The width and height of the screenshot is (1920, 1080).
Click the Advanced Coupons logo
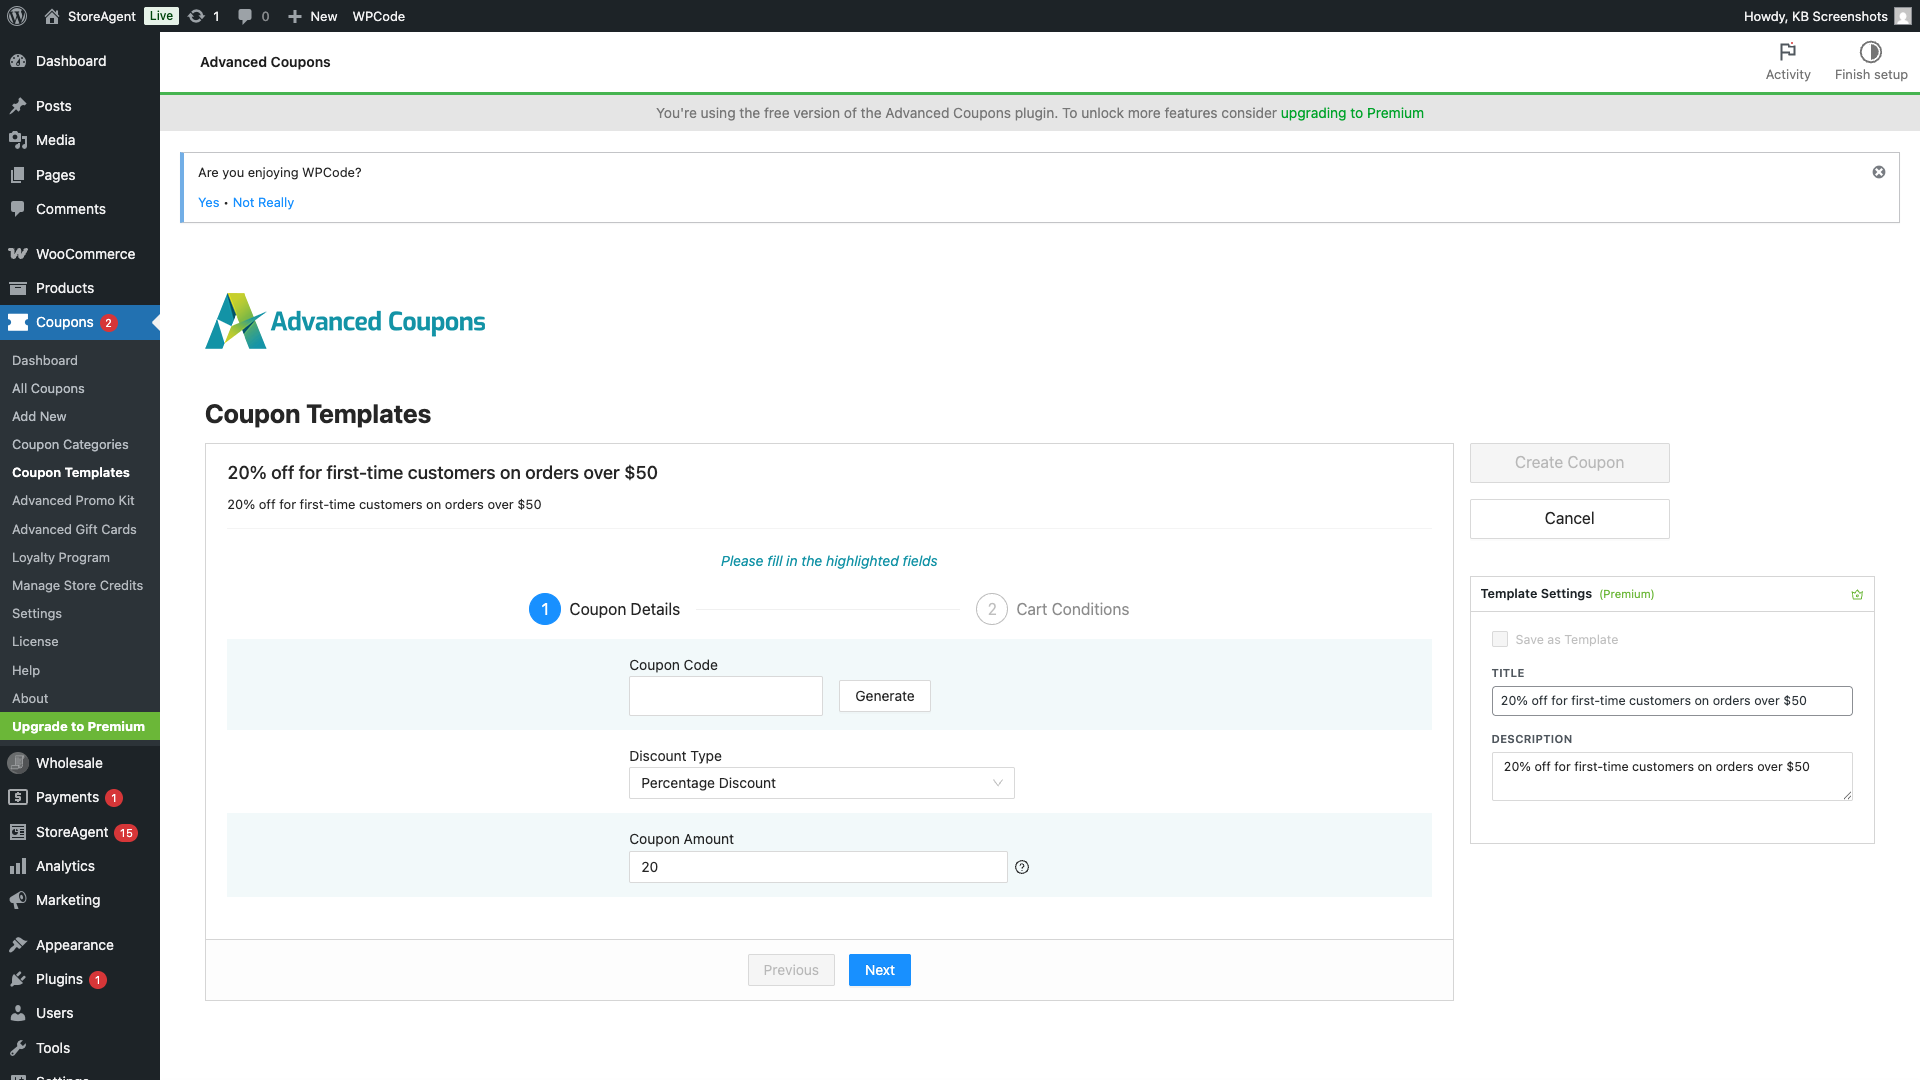[x=345, y=321]
